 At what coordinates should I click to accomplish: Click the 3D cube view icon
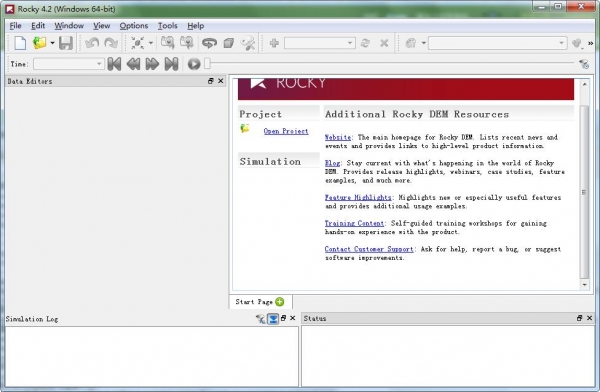tap(228, 43)
